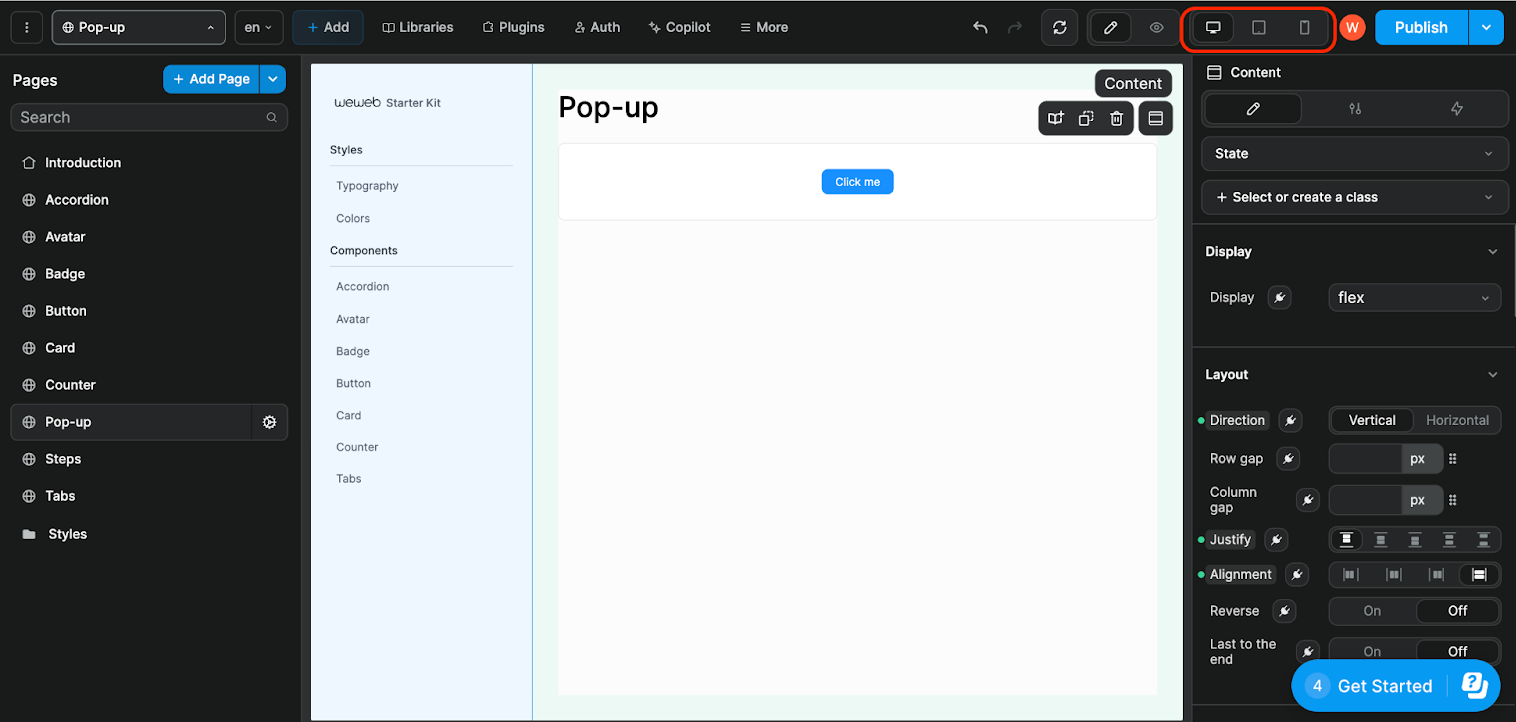Viewport: 1516px width, 722px height.
Task: Expand the State selector
Action: pos(1354,153)
